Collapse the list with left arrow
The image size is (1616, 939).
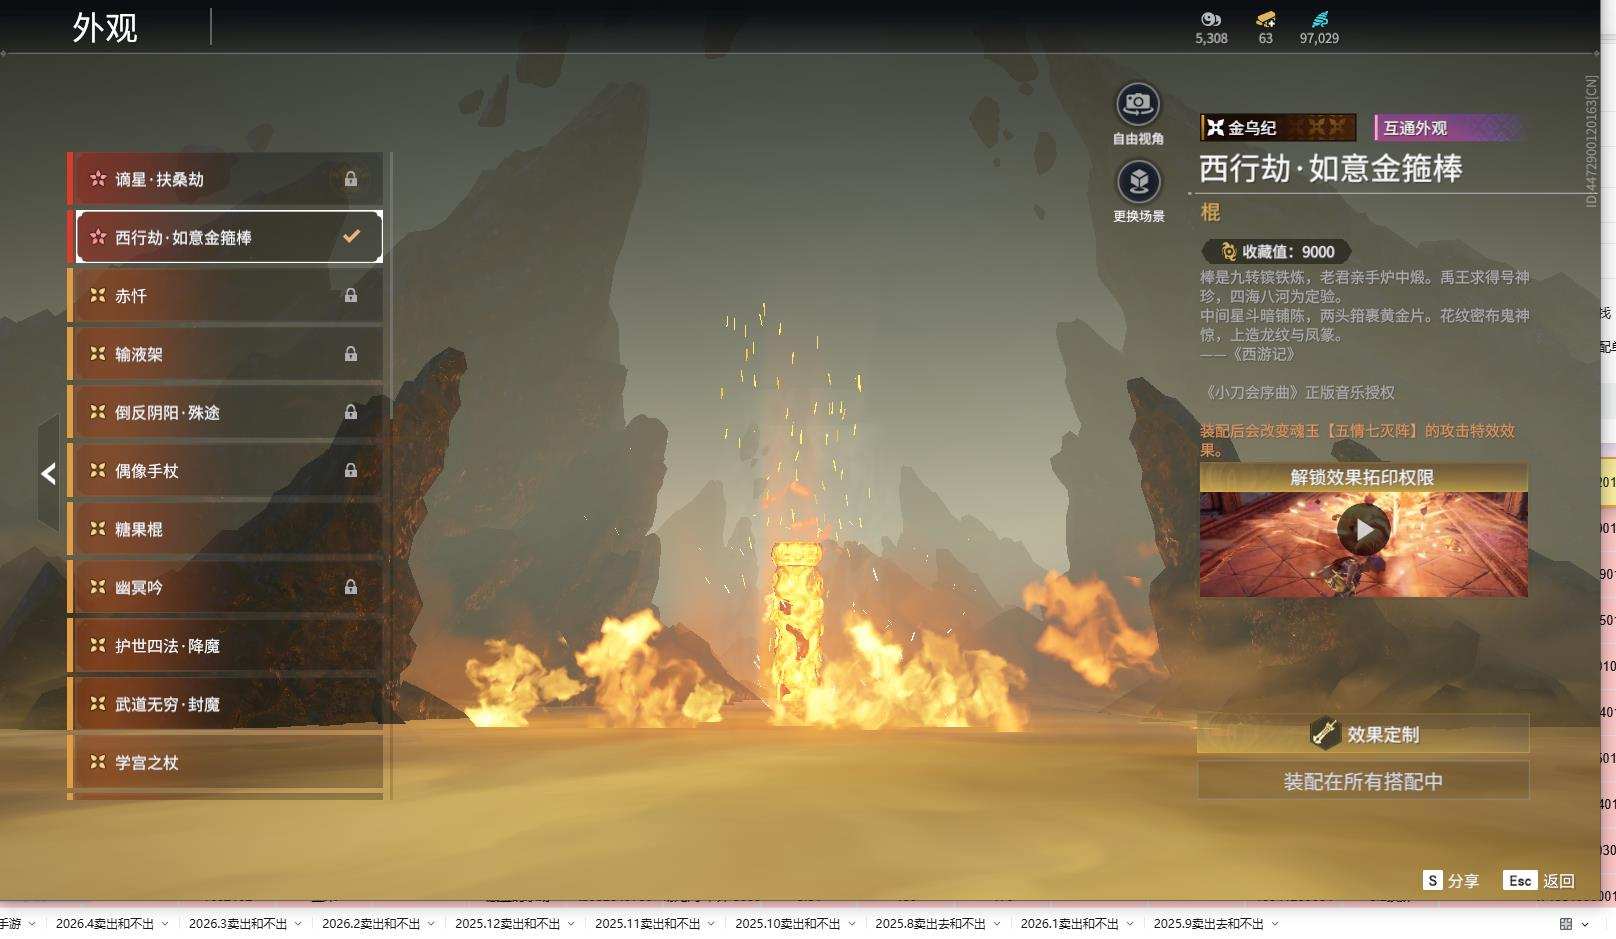(x=48, y=474)
